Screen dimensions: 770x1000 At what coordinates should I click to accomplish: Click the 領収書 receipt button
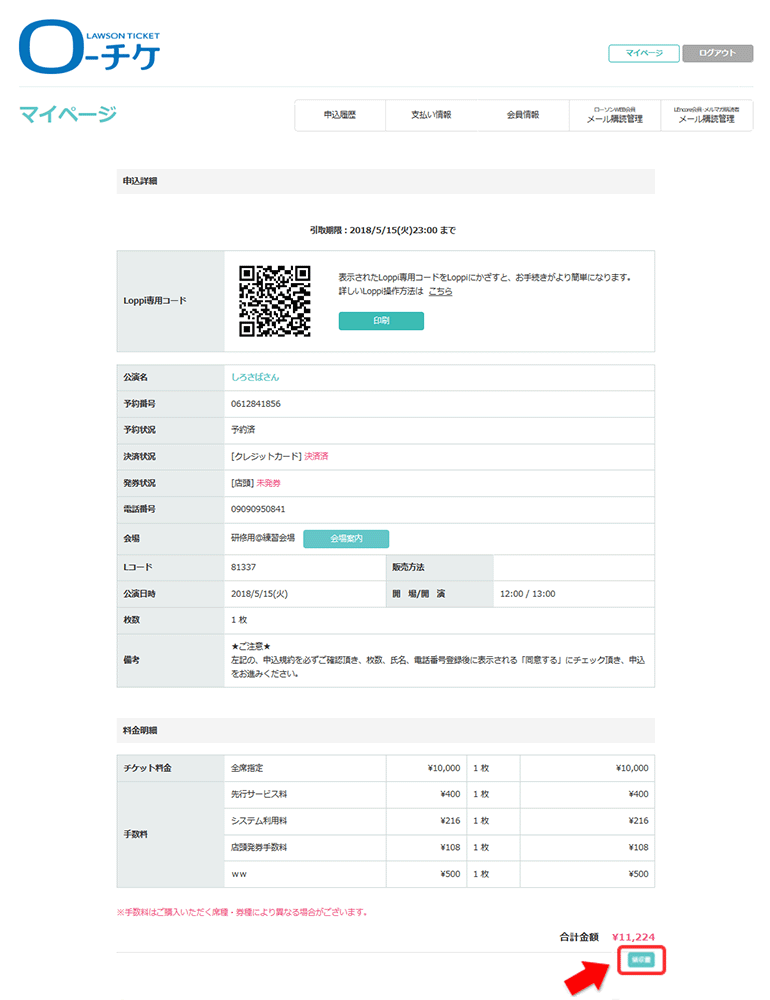coord(640,960)
